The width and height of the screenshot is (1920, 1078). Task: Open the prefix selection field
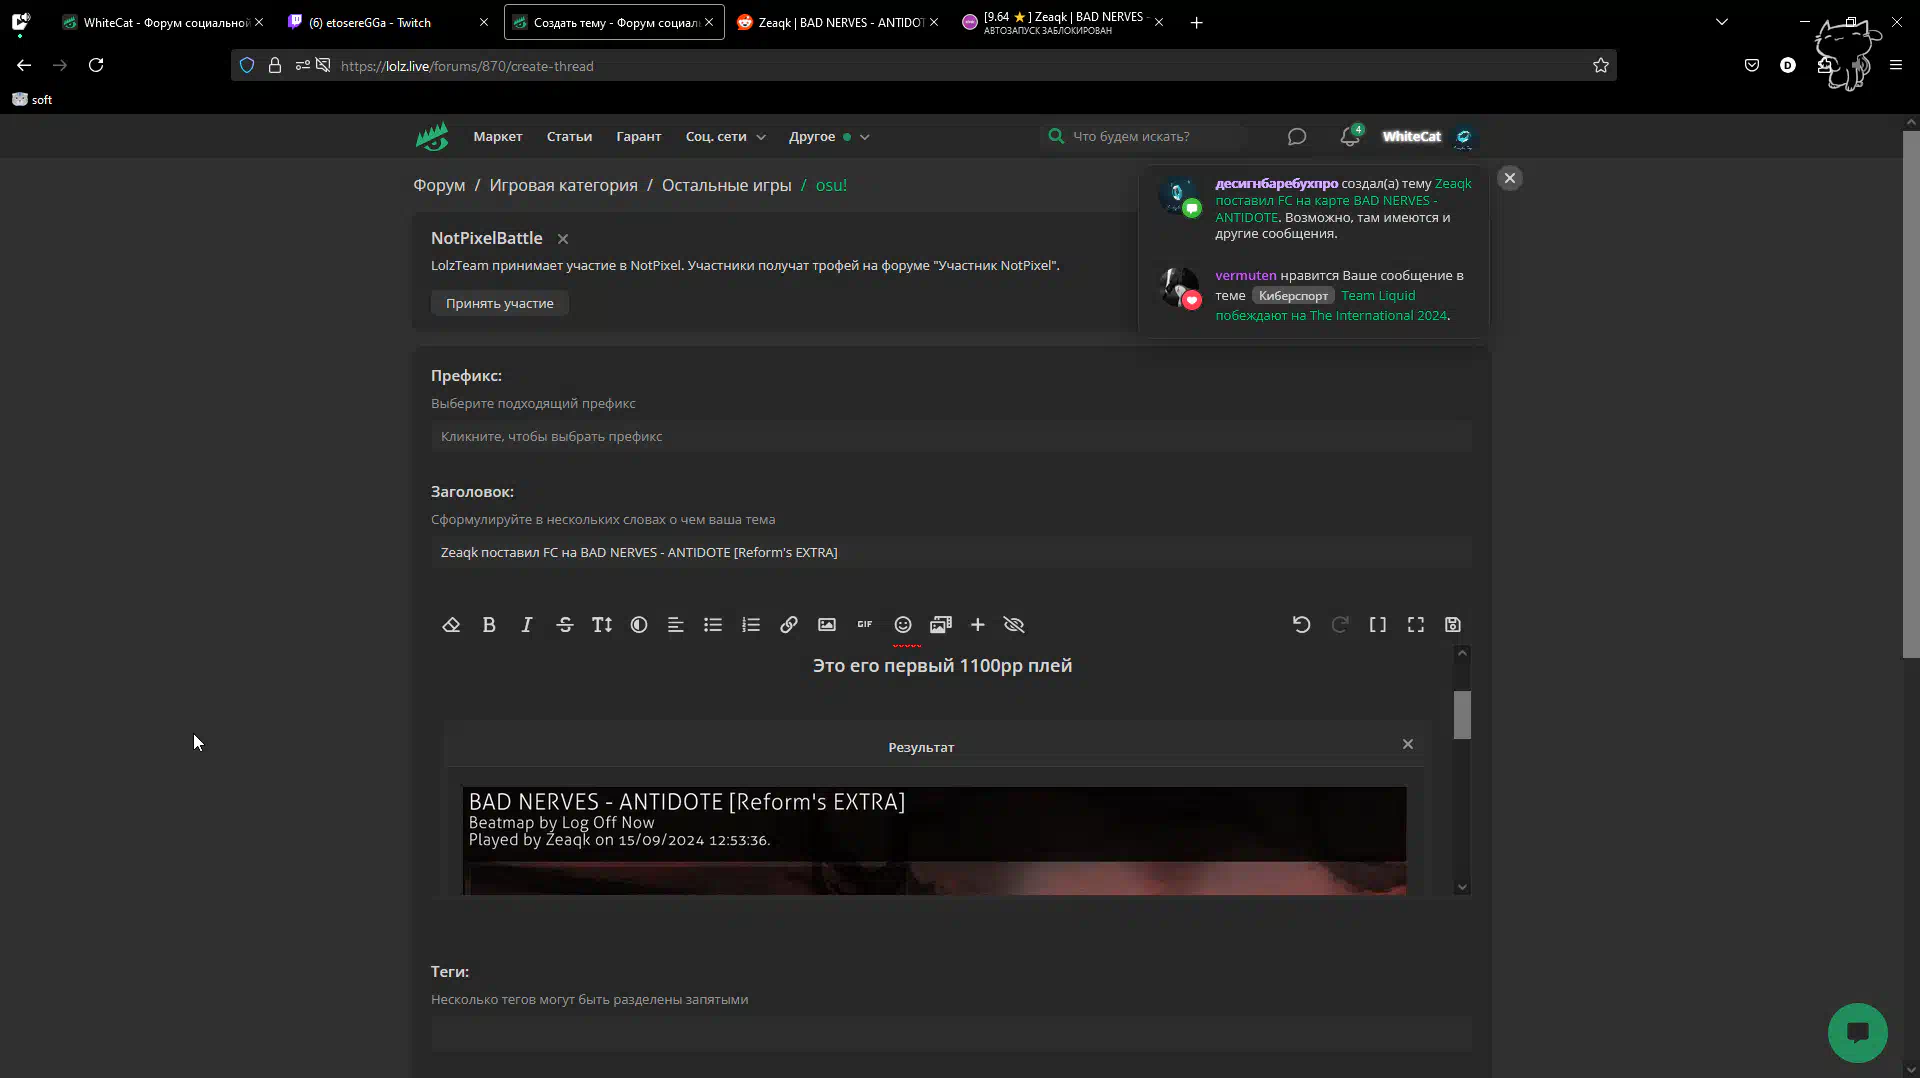point(951,437)
